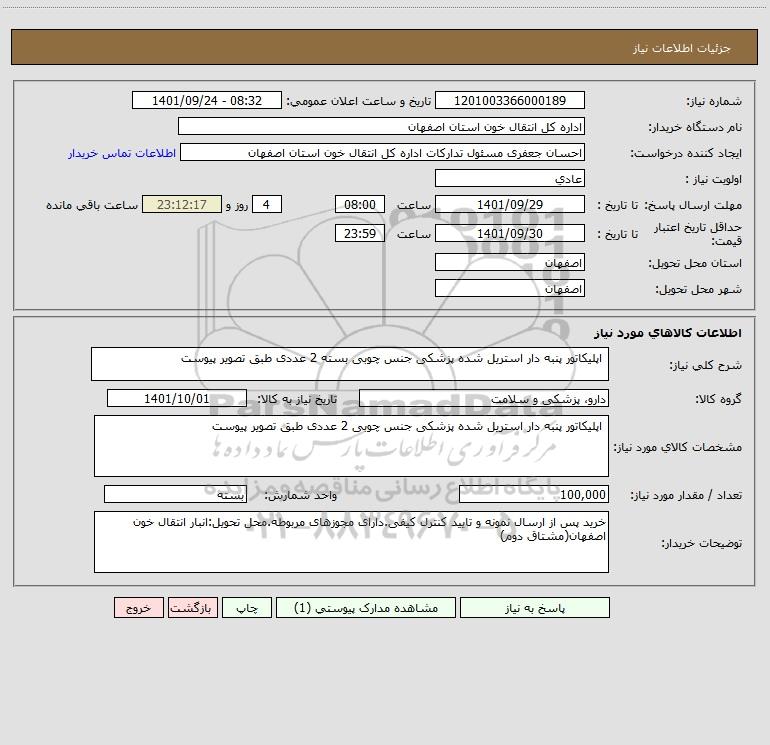Click the delivery province field اصفهان

510,262
